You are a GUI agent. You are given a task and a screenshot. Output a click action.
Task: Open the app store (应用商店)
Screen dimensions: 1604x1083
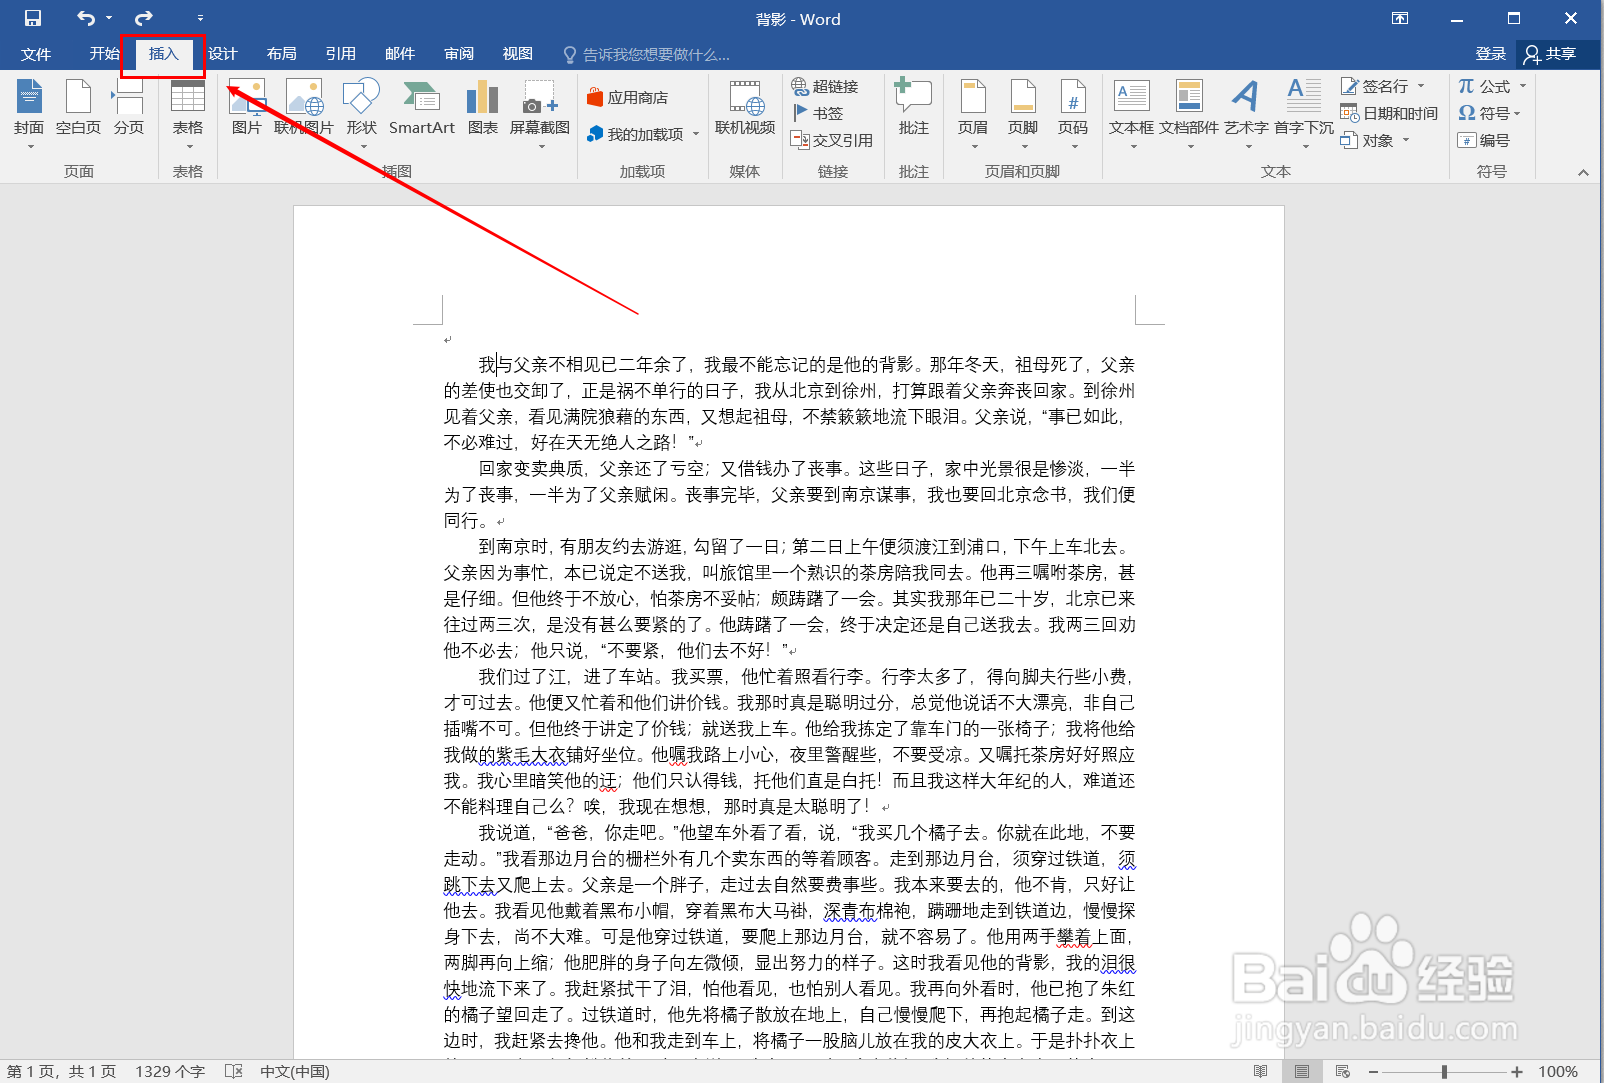click(628, 98)
